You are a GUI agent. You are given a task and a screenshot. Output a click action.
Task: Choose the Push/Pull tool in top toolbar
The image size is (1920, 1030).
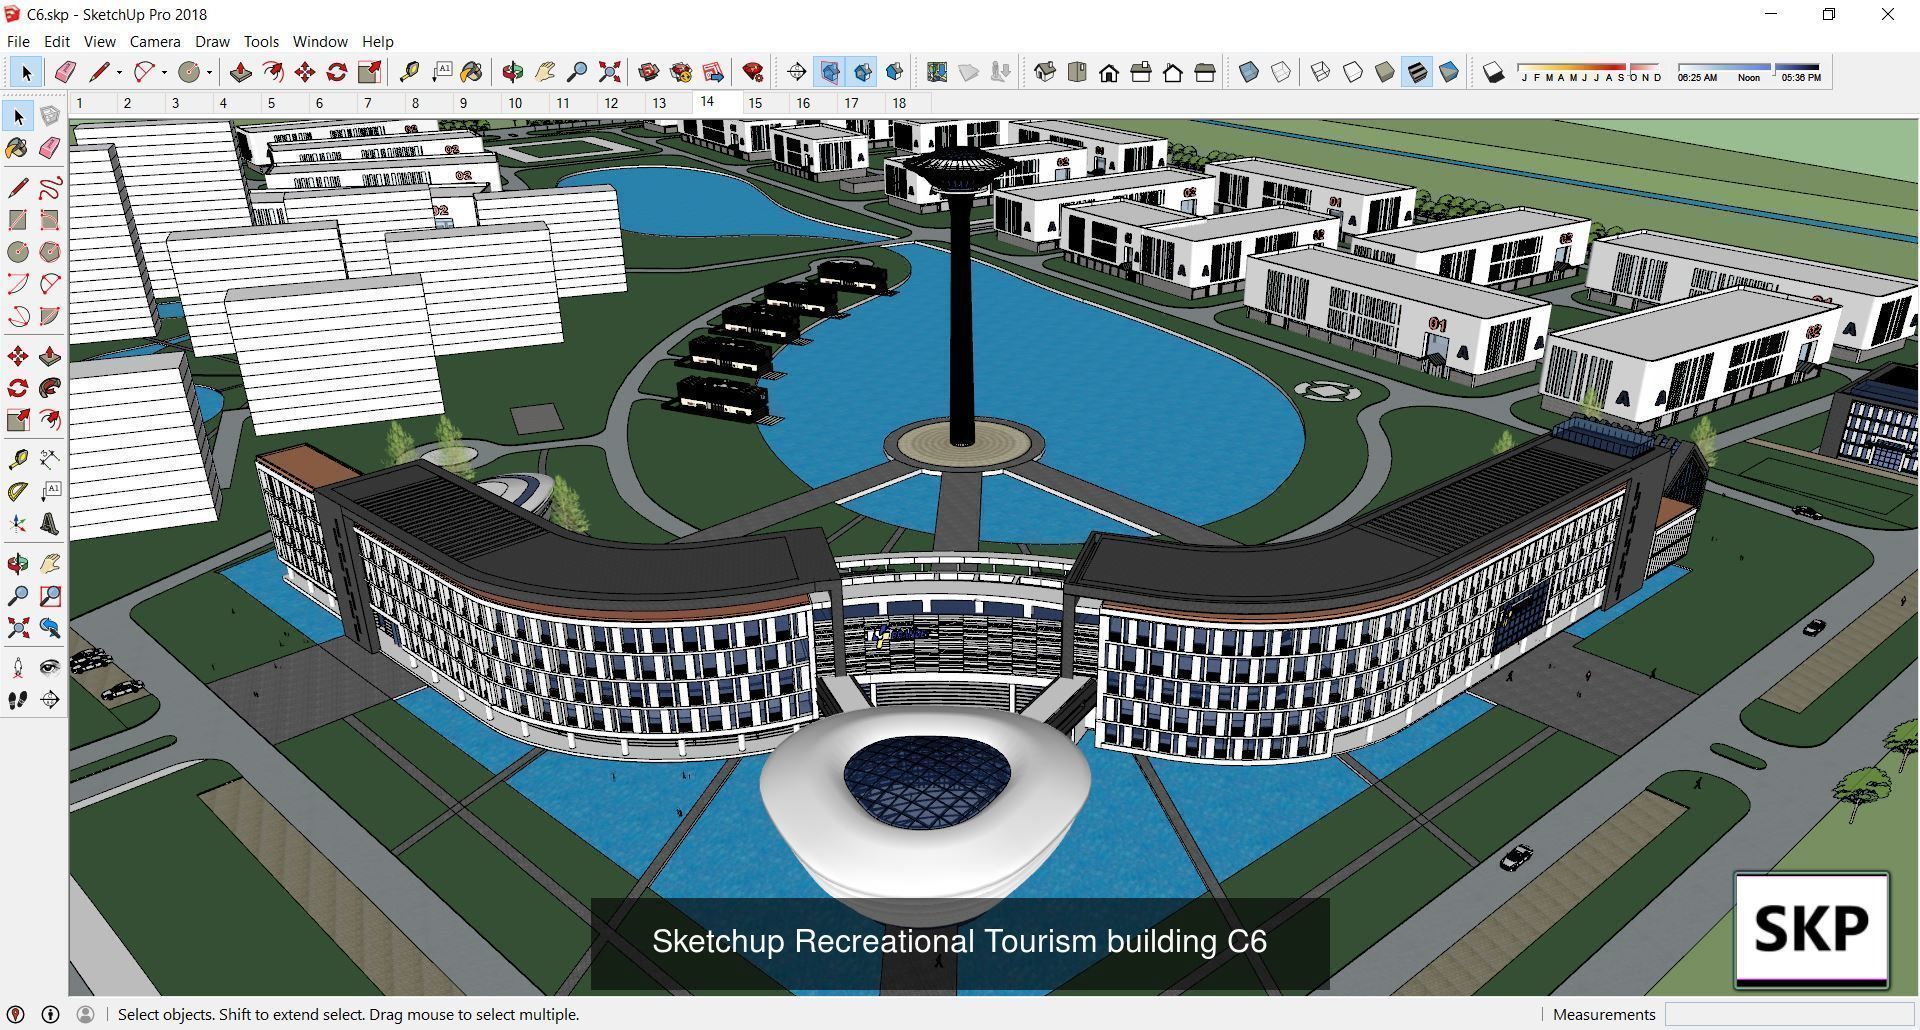coord(240,72)
